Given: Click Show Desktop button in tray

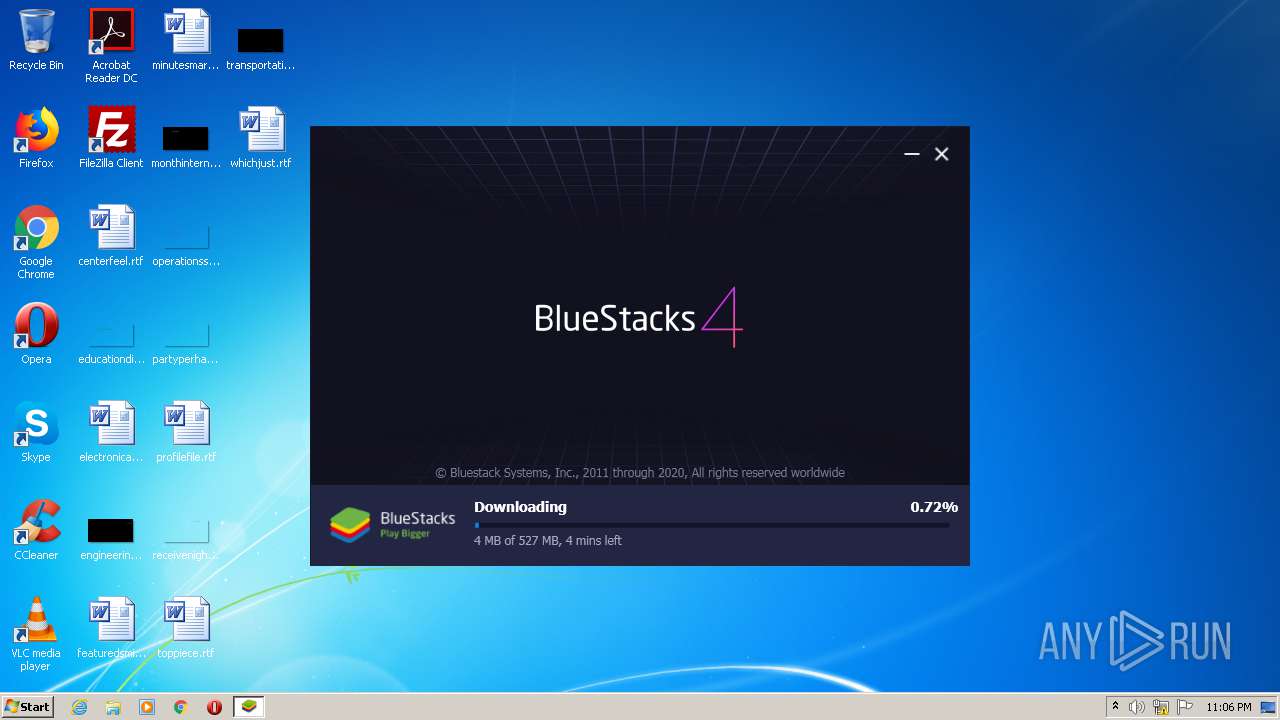Looking at the screenshot, I should coord(1269,707).
